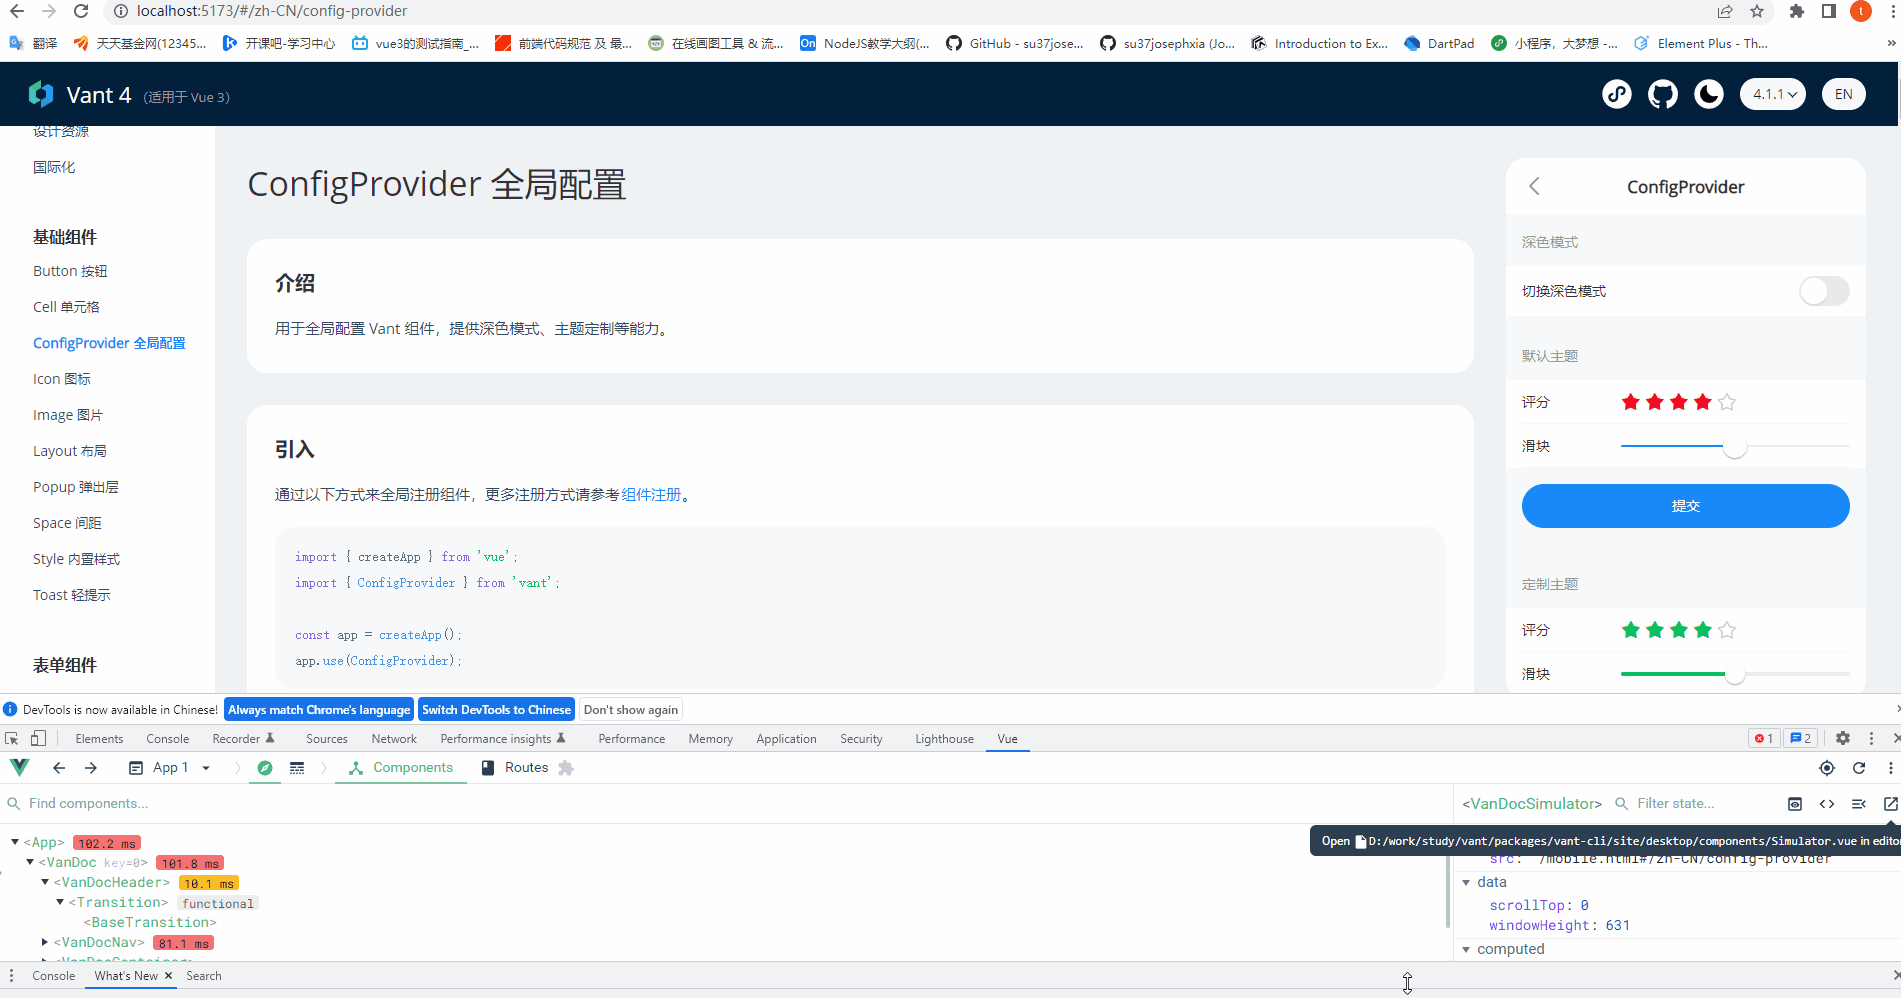Collapse the data state section
Viewport: 1901px width, 998px height.
tap(1467, 882)
